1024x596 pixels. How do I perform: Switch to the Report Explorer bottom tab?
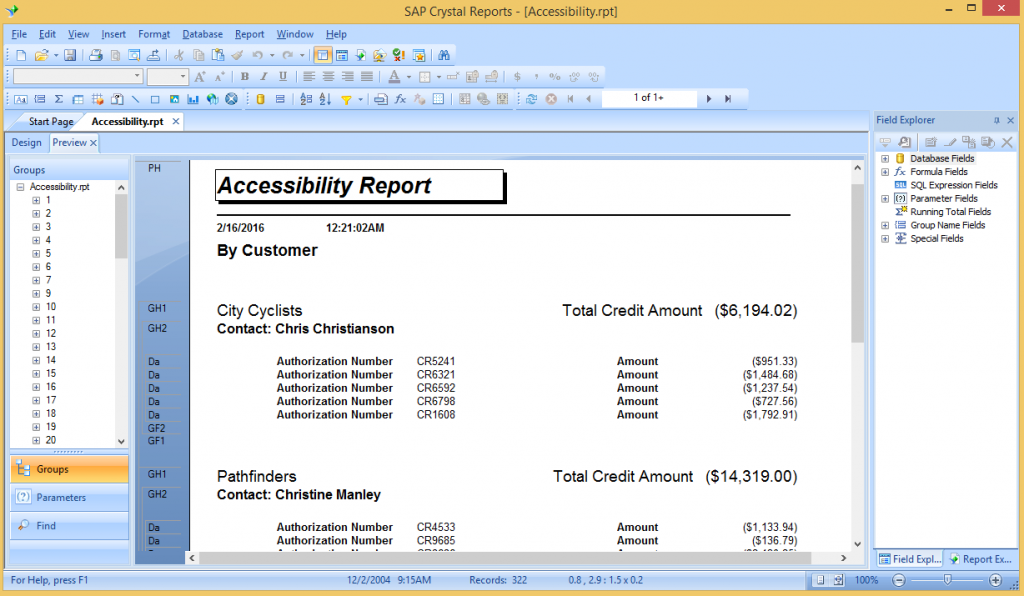(980, 559)
